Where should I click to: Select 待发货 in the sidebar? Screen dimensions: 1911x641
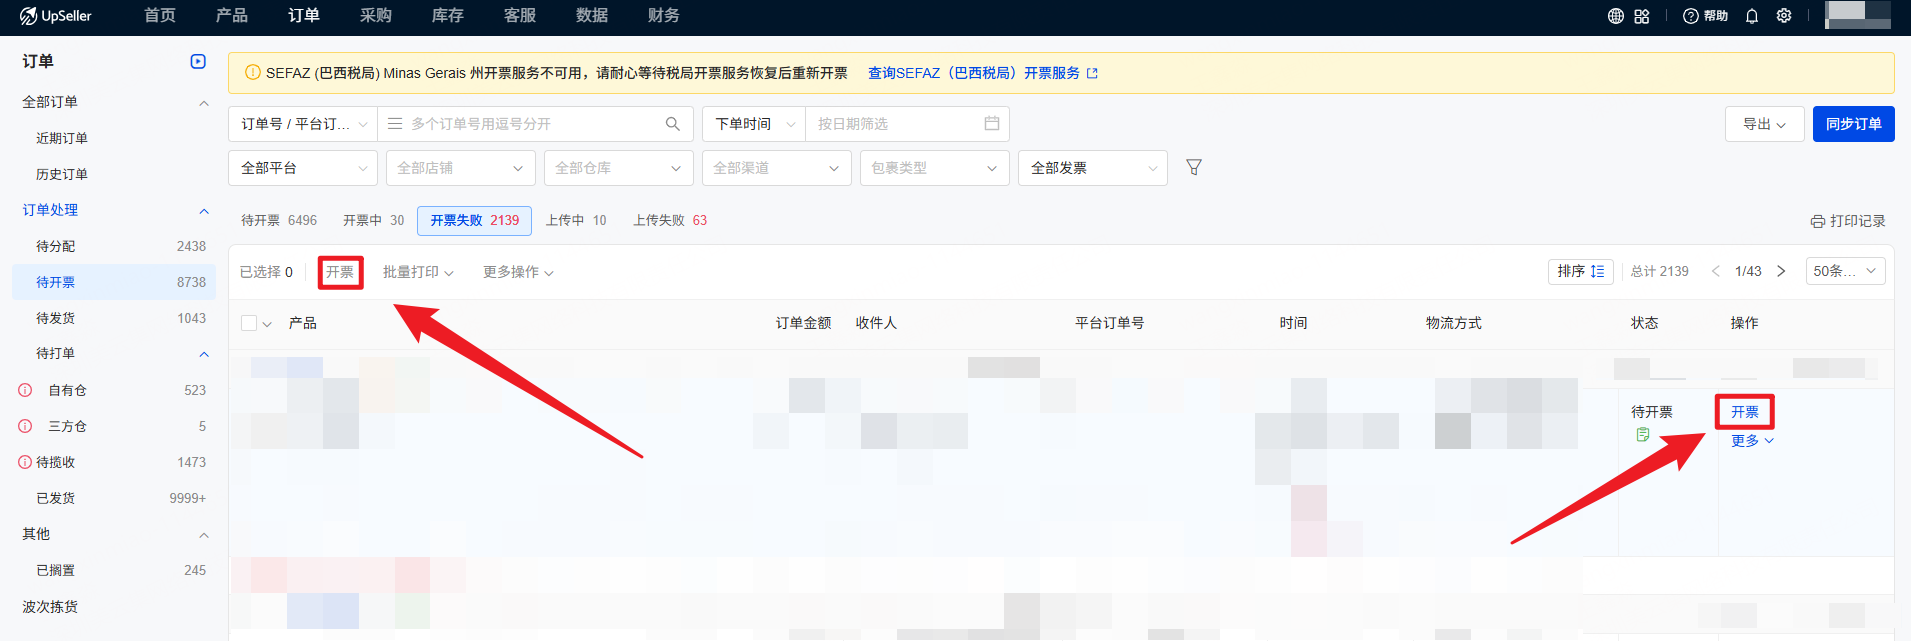(x=56, y=318)
